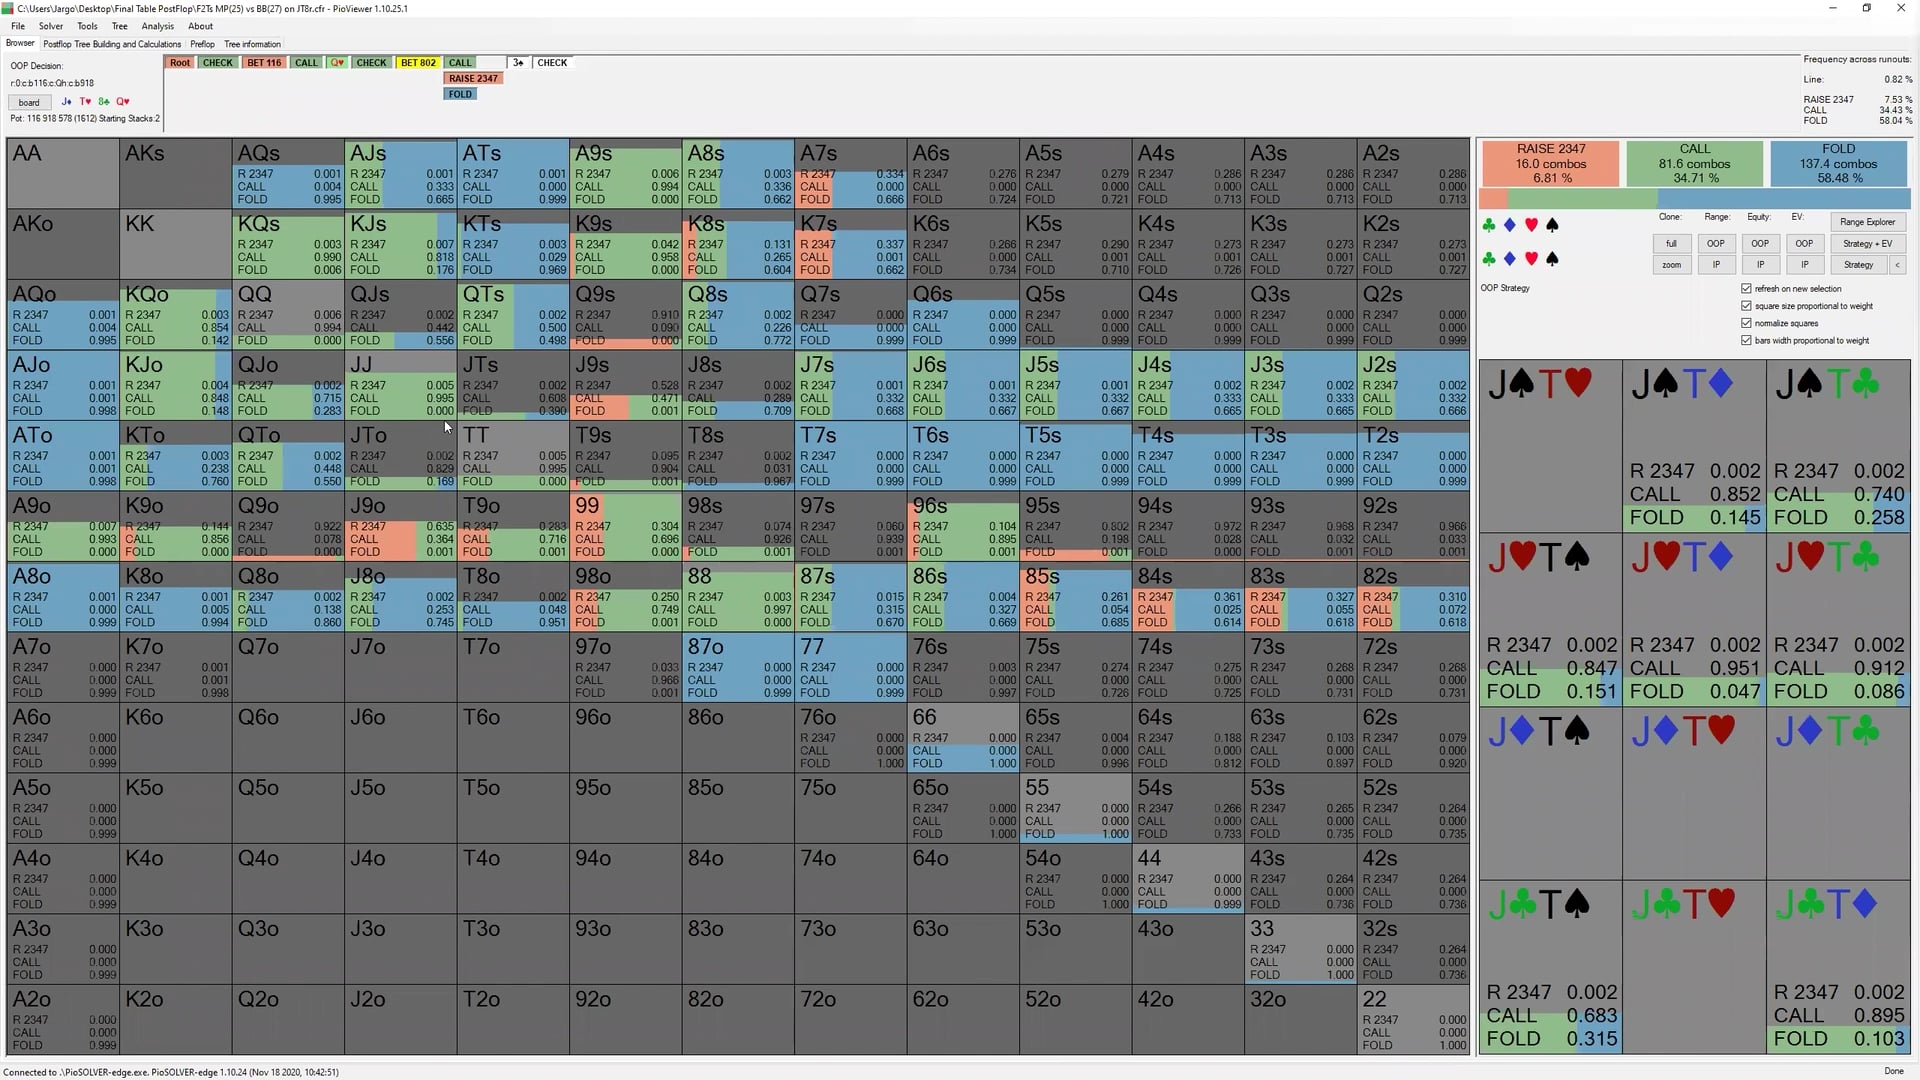This screenshot has height=1080, width=1920.
Task: Select the diamond suit icon in first row
Action: [1510, 225]
